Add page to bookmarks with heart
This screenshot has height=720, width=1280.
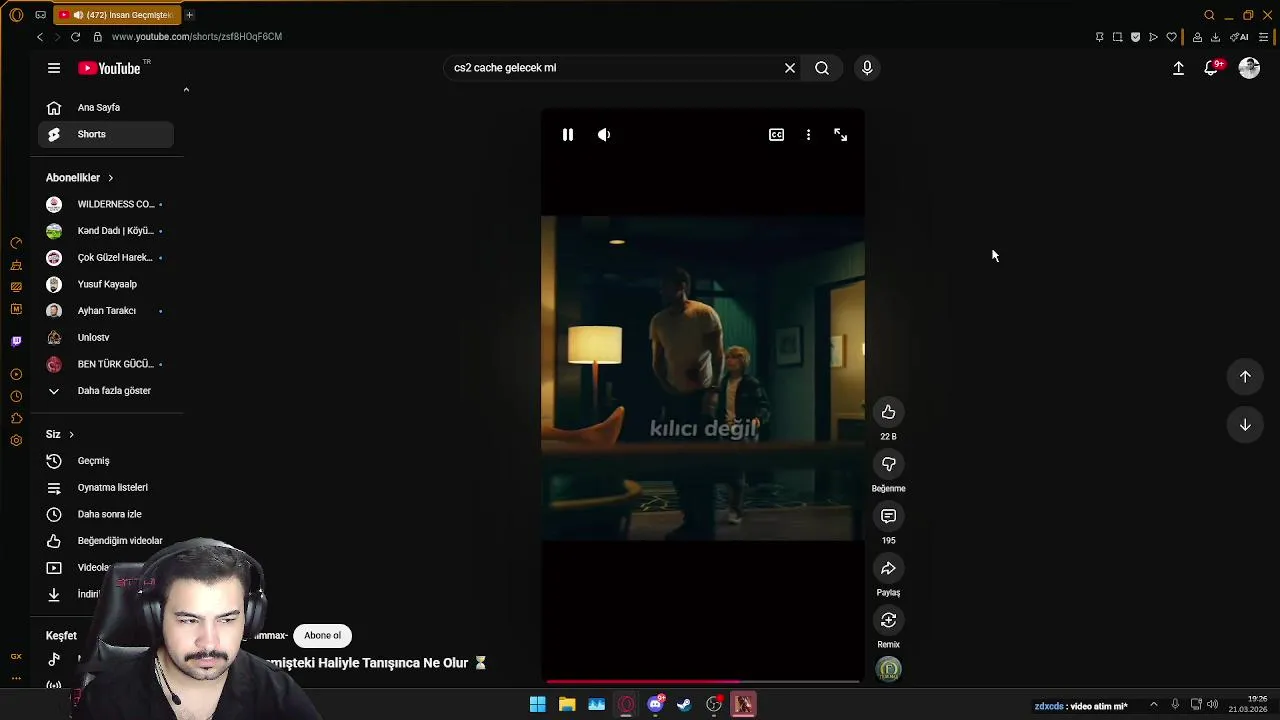[x=1171, y=37]
